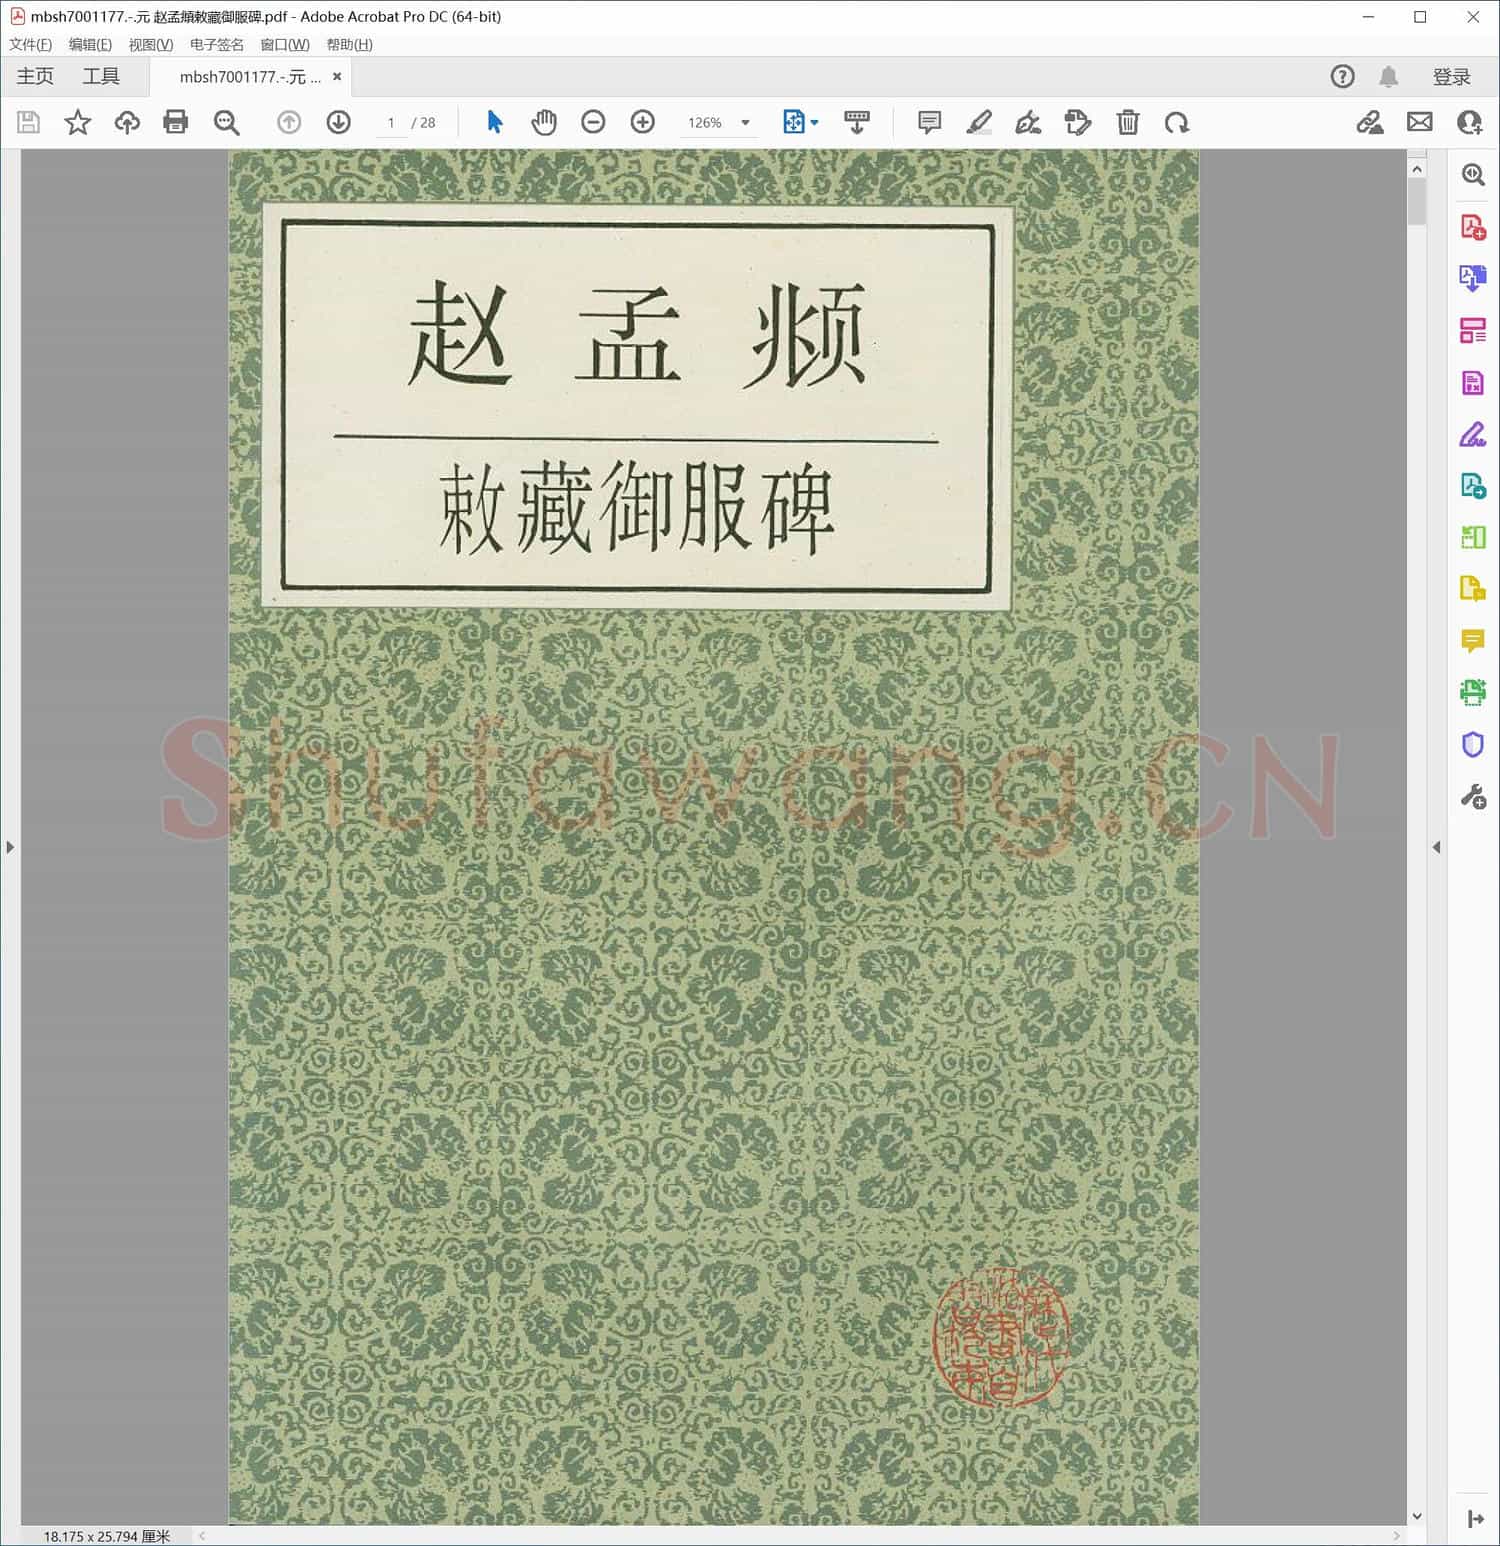1500x1546 pixels.
Task: Switch to the 工具 tab
Action: [100, 76]
